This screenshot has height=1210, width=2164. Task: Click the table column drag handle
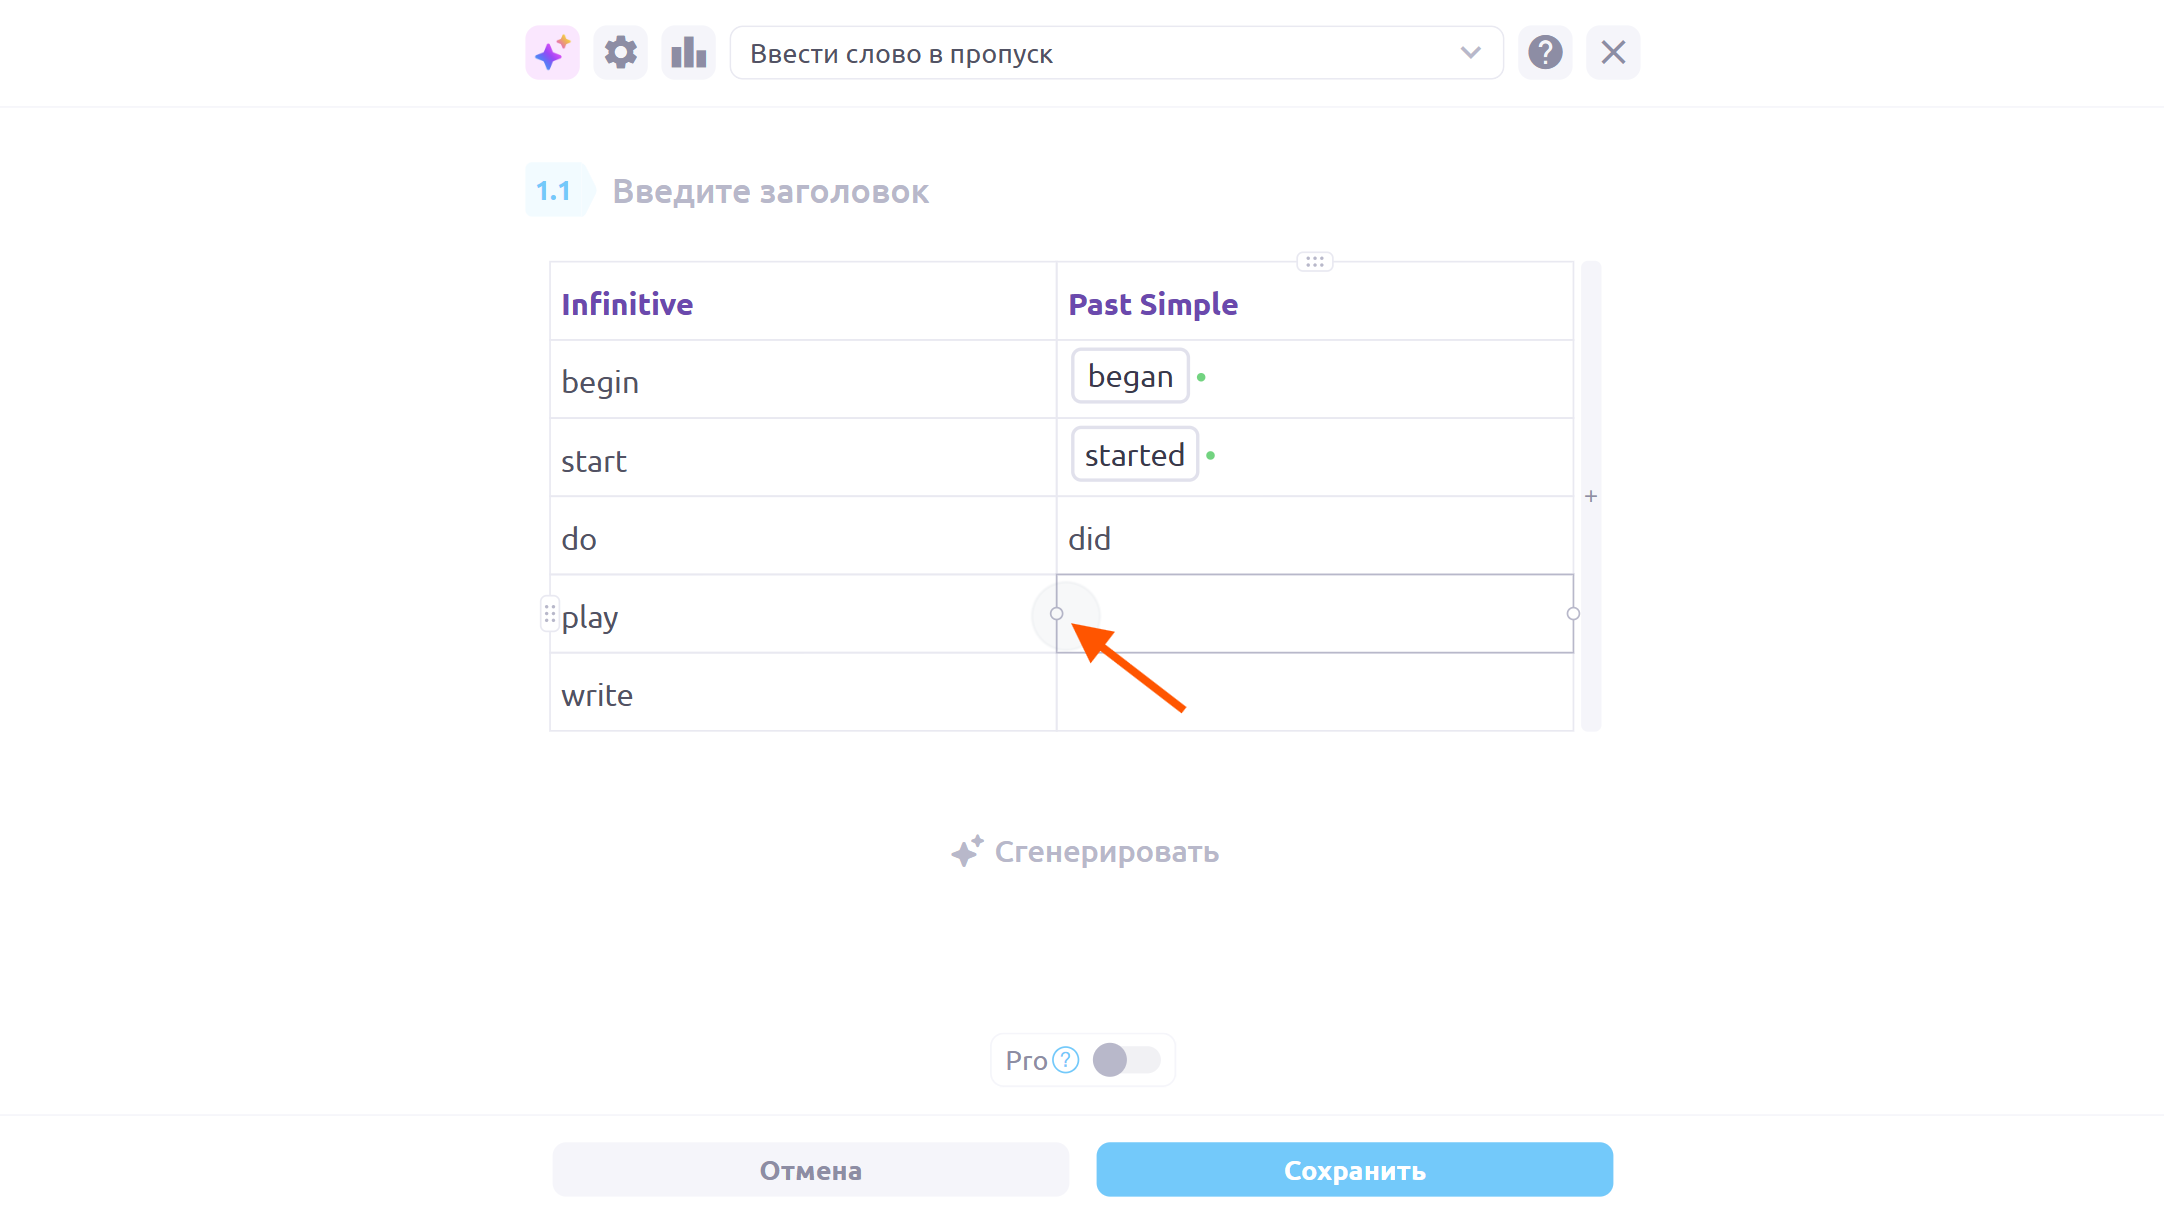tap(1314, 262)
